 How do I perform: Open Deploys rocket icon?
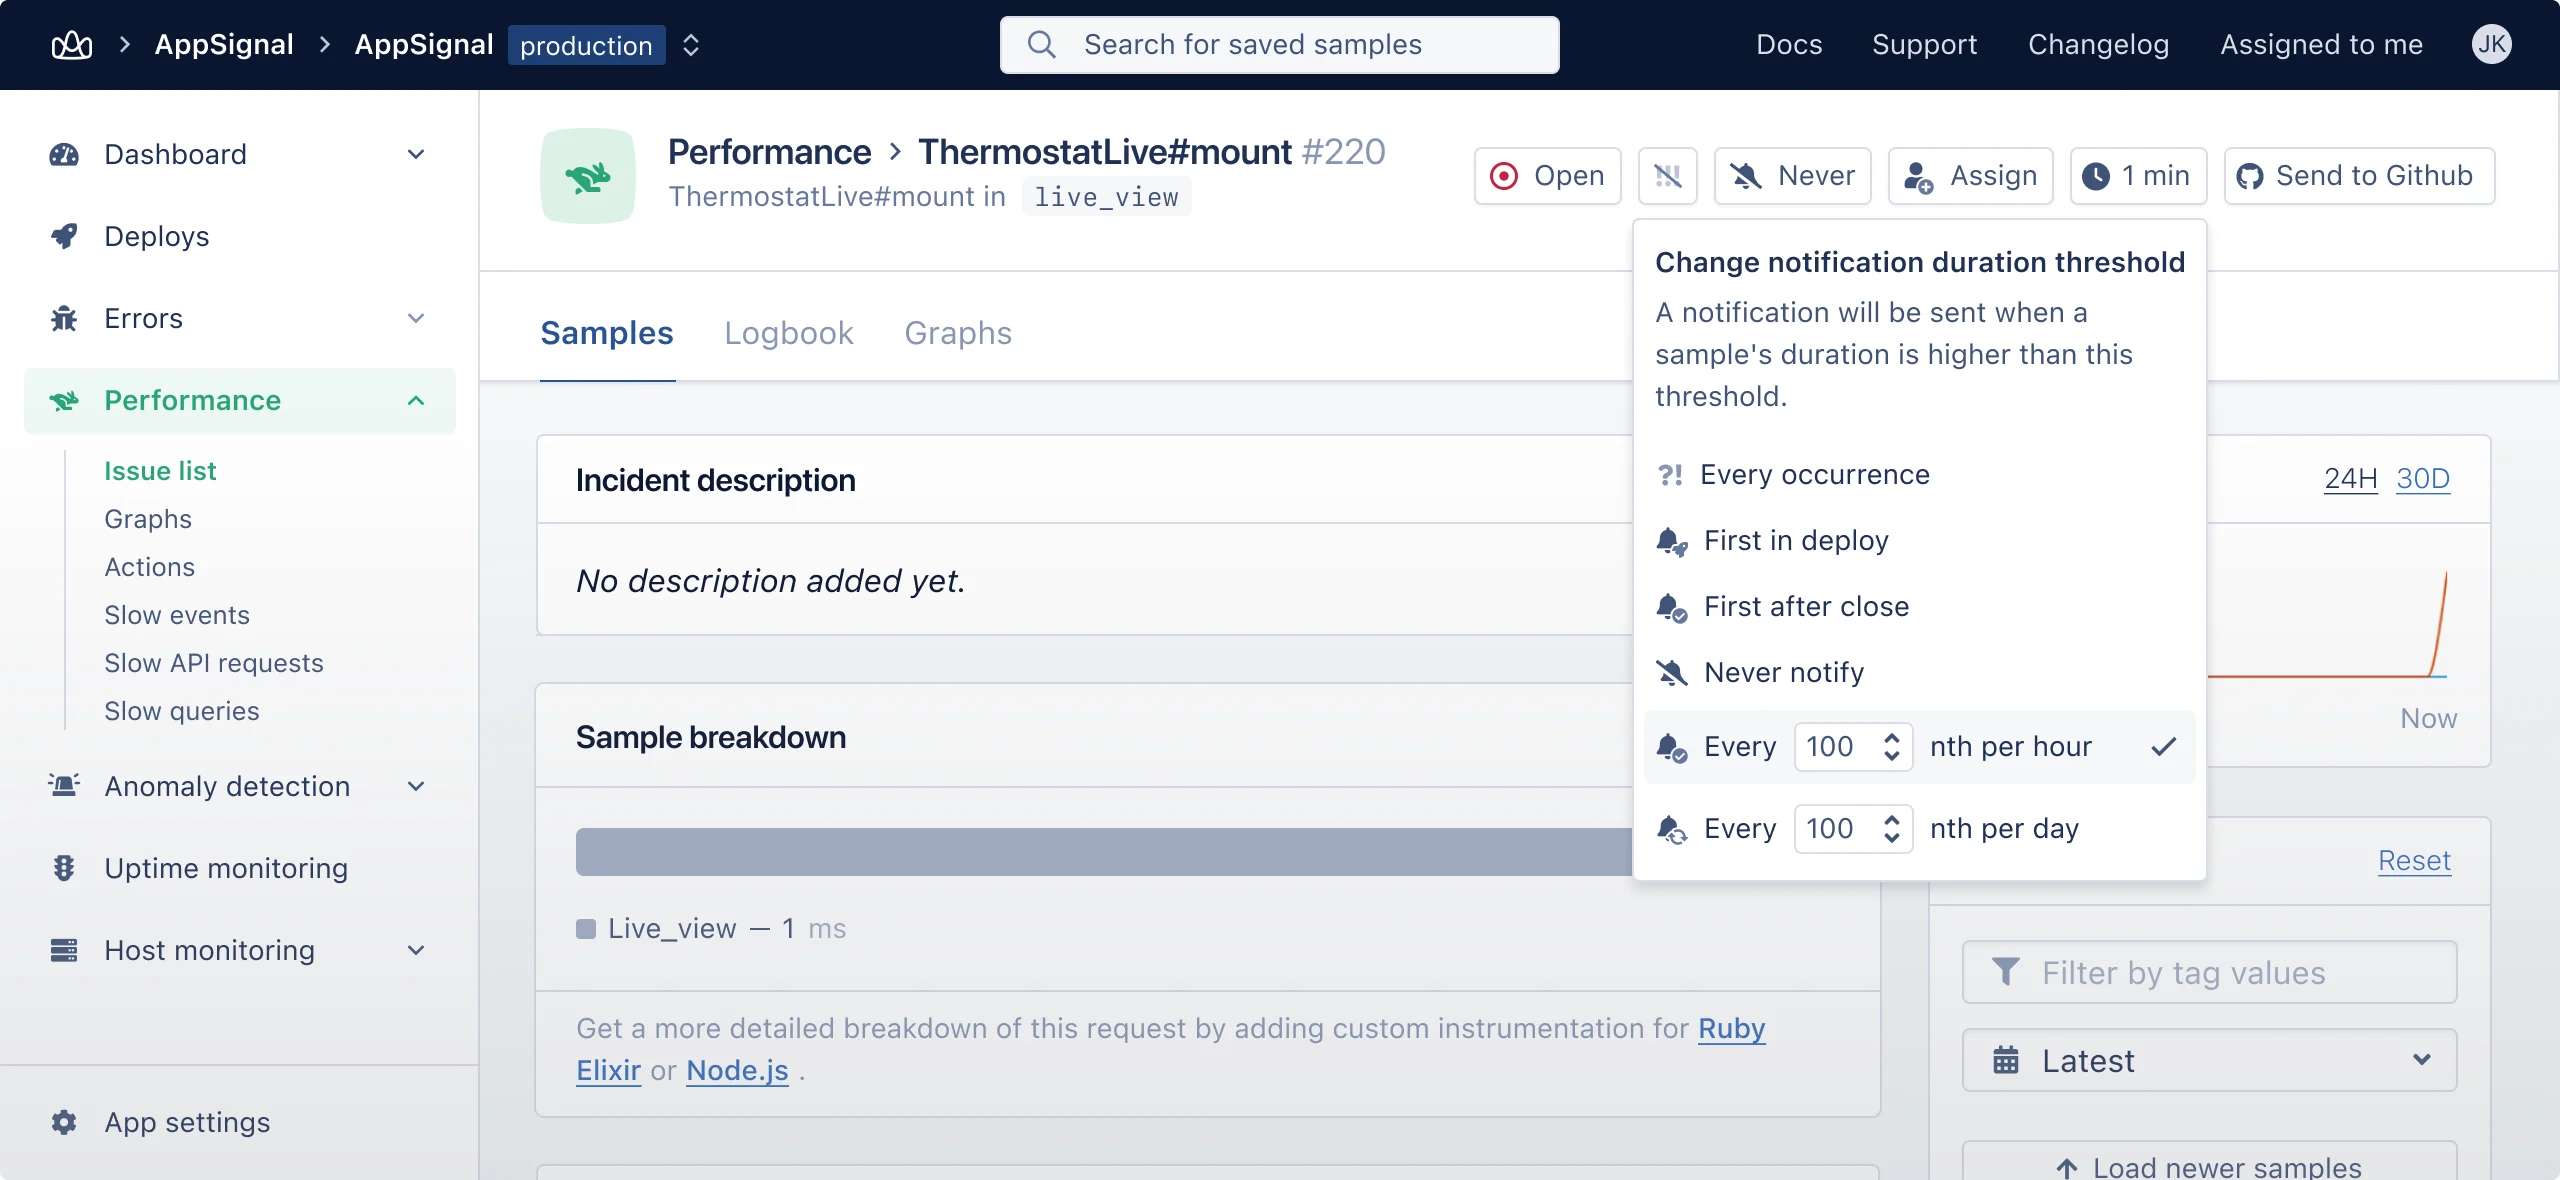pyautogui.click(x=64, y=236)
